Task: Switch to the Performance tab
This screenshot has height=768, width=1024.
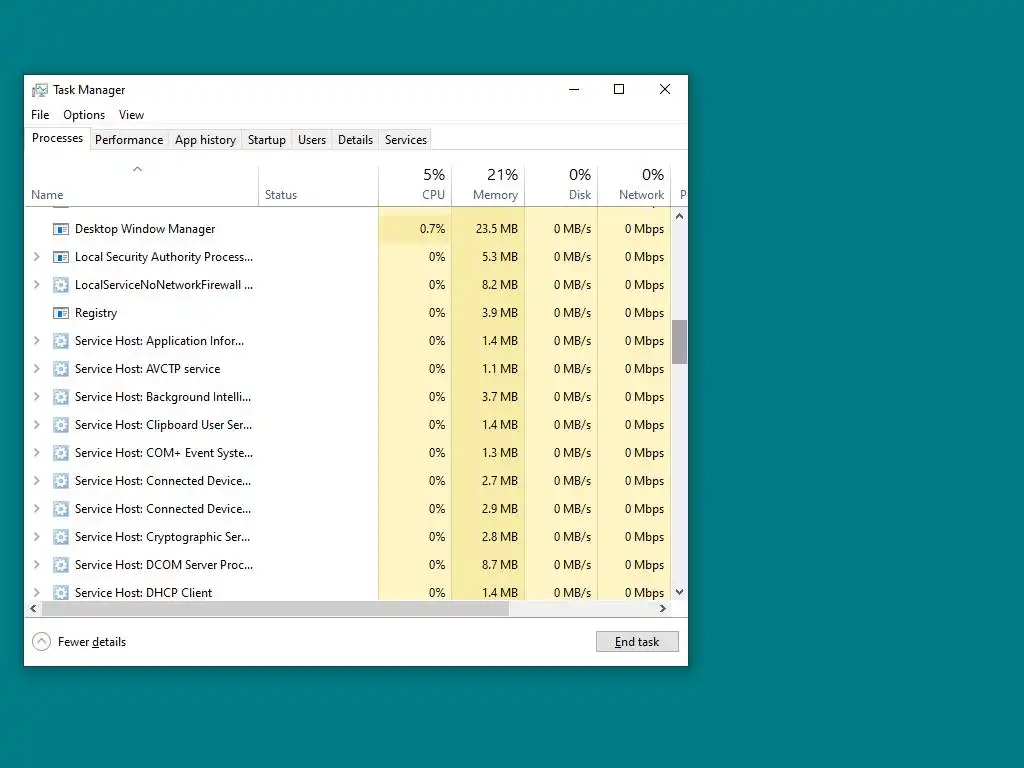Action: (129, 140)
